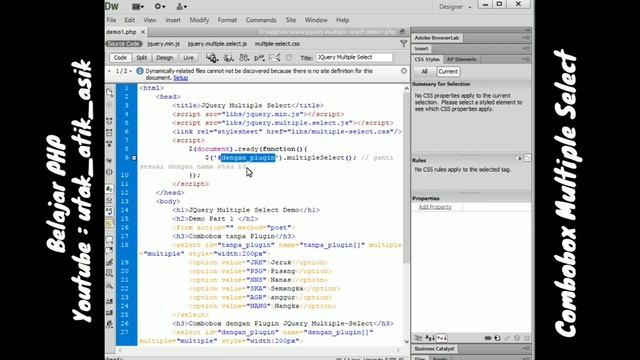This screenshot has width=640, height=360.
Task: Open the Insert menu
Action: (173, 20)
